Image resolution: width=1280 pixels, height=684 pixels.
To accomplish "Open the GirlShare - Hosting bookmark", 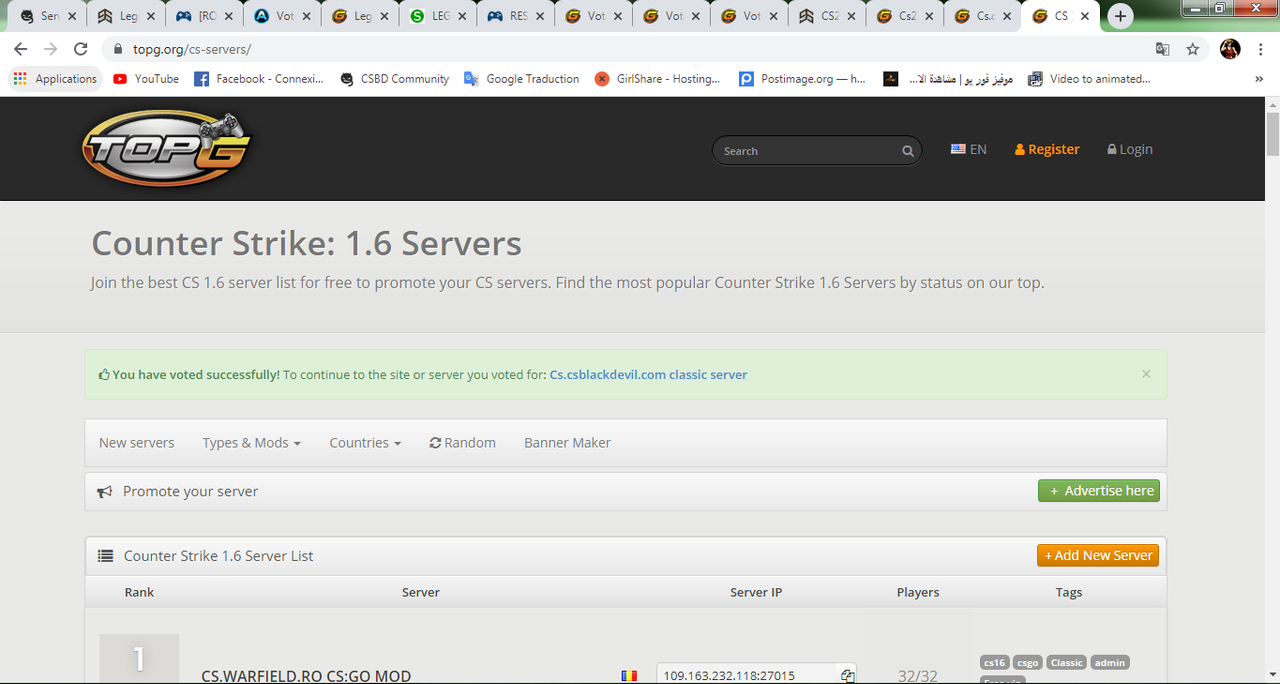I will tap(657, 79).
